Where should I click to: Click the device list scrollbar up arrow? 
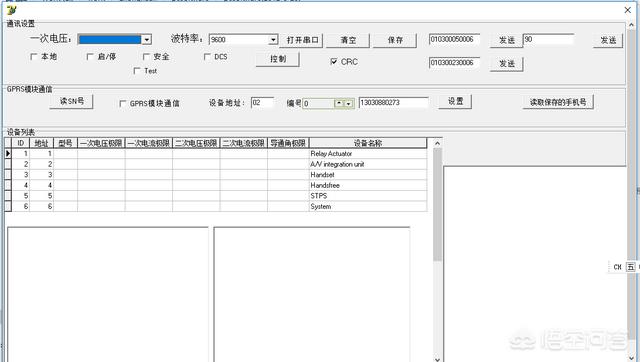(437, 143)
